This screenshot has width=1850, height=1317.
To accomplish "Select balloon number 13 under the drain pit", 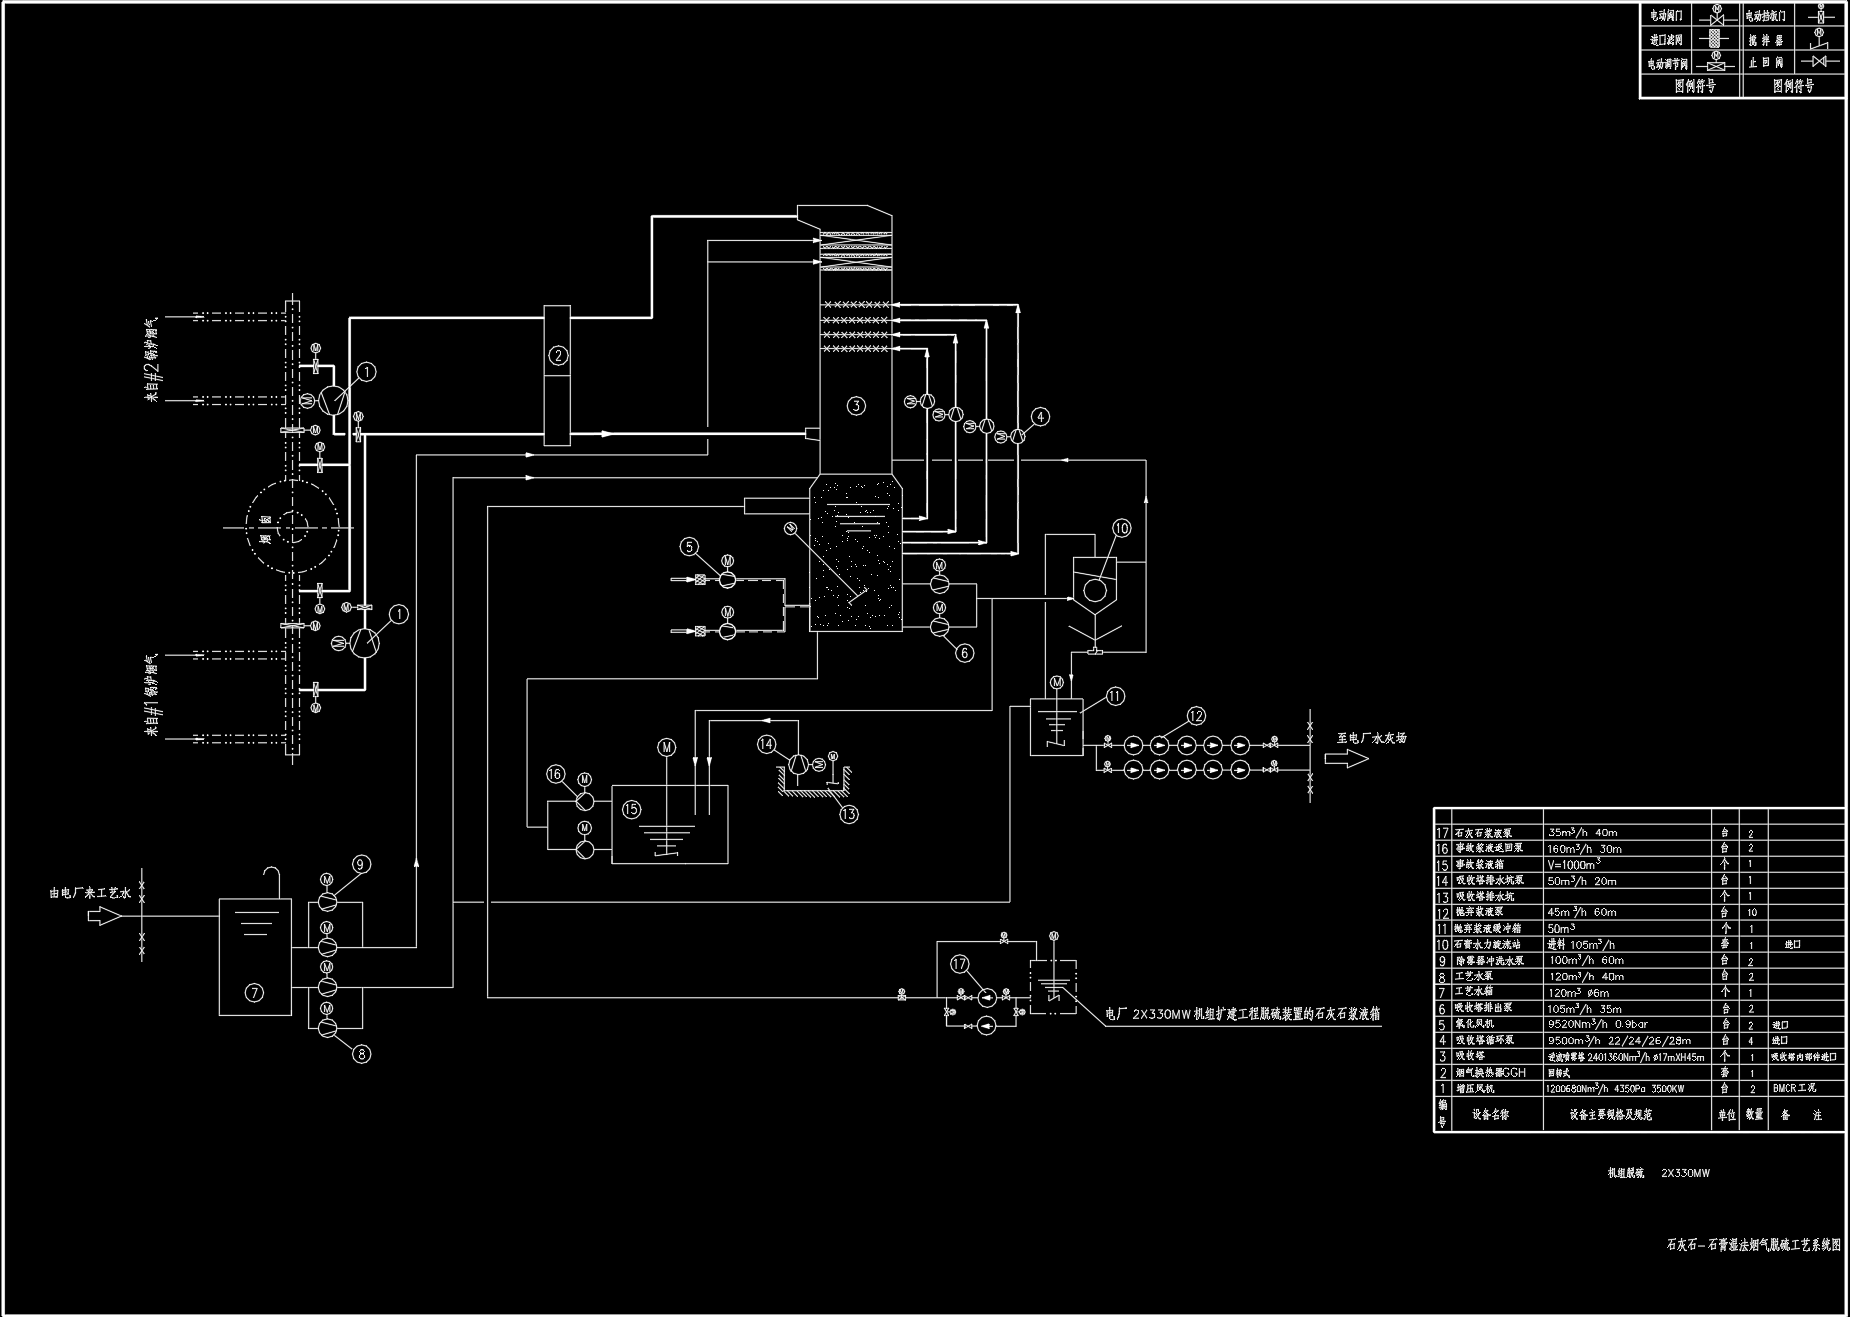I will click(x=848, y=814).
